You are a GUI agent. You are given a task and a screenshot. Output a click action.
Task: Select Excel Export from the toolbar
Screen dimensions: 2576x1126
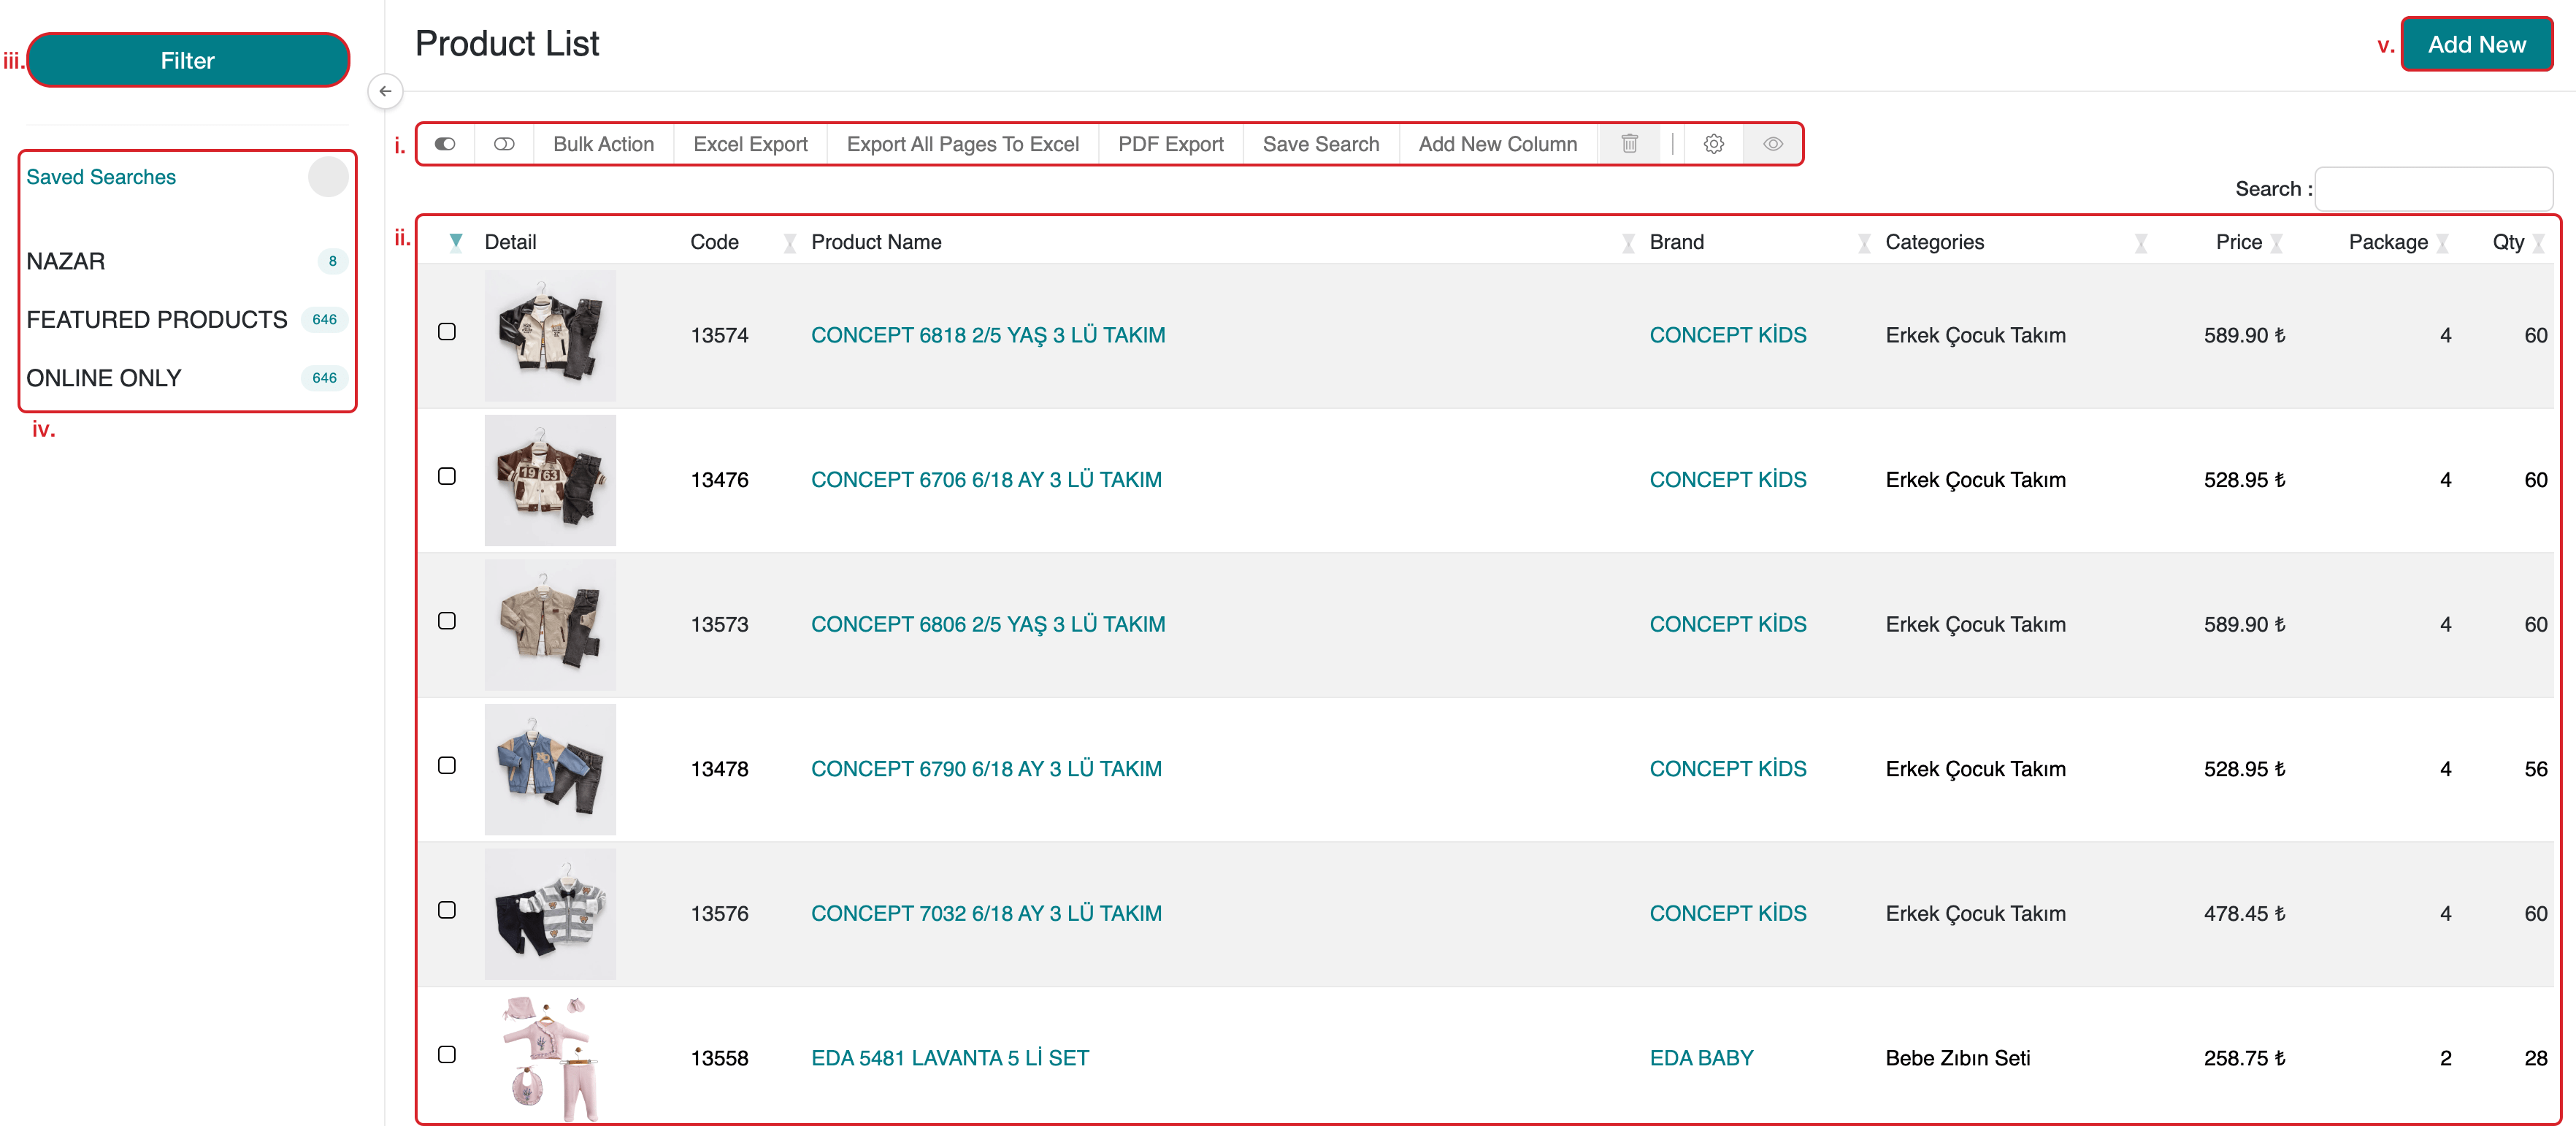[x=750, y=144]
